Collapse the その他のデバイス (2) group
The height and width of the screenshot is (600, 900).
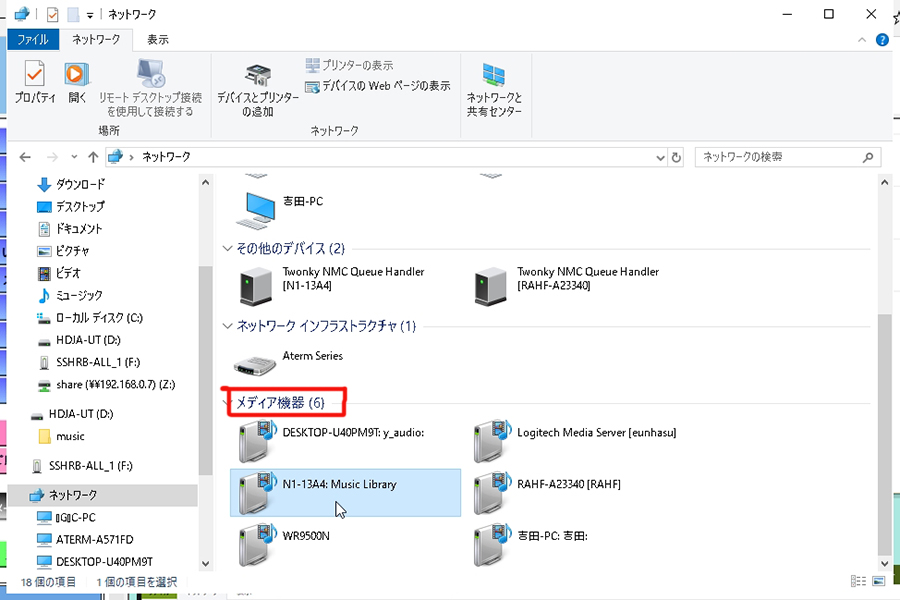(227, 249)
